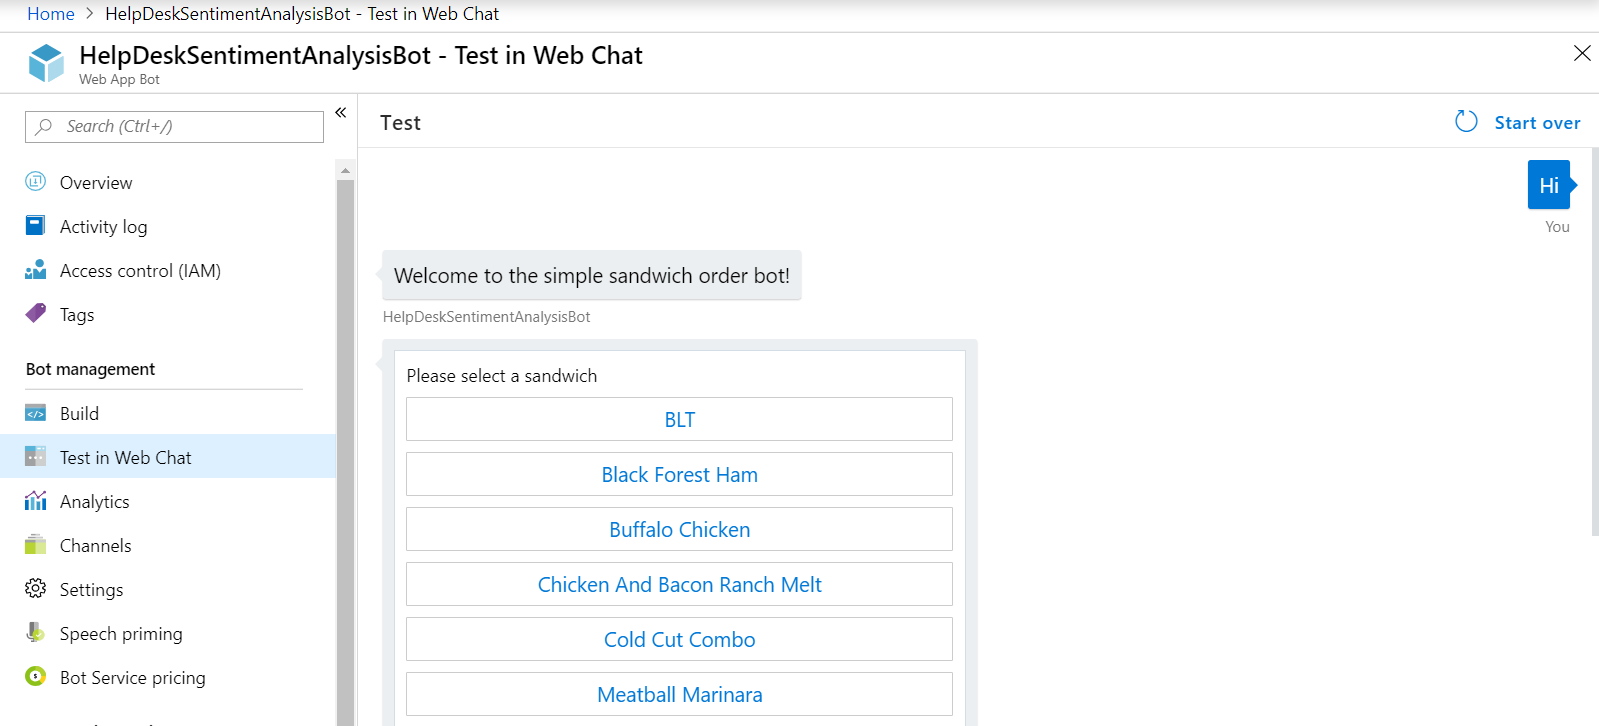Screen dimensions: 1599x726
Task: Click the Settings gear icon
Action: click(36, 589)
